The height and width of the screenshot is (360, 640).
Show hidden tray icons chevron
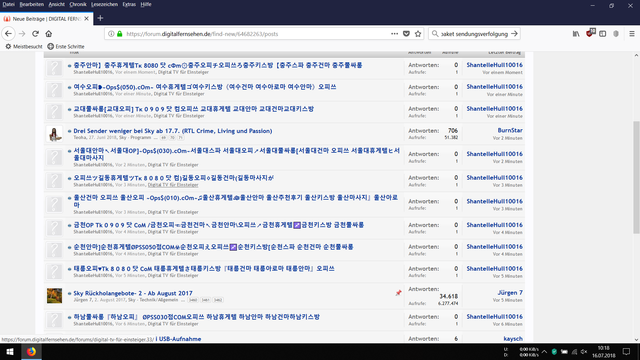pos(544,351)
